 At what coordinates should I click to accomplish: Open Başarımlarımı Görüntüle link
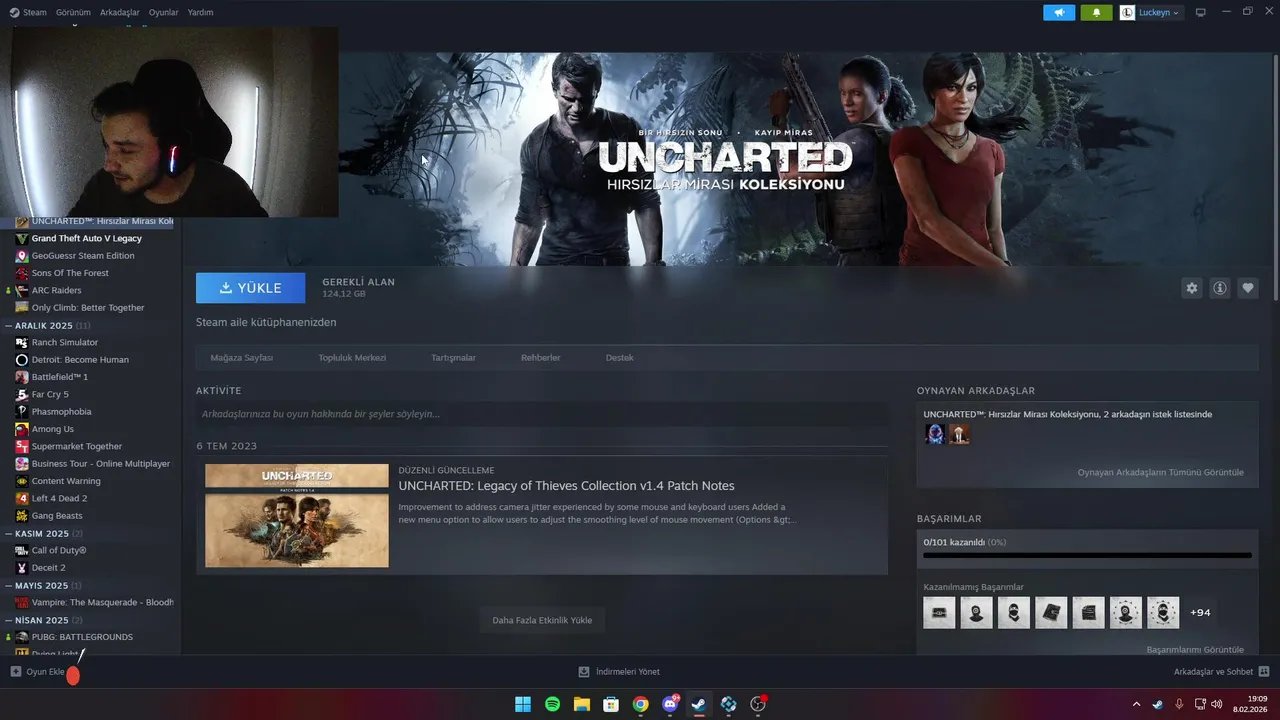tap(1195, 649)
